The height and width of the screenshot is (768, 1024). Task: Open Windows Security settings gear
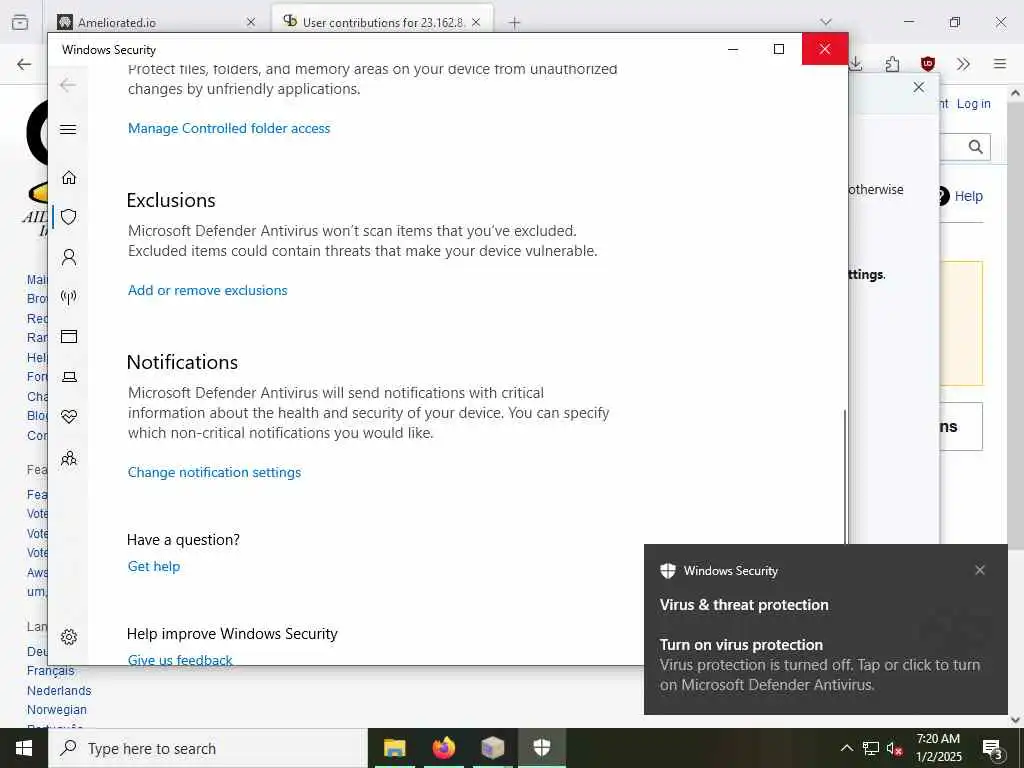point(69,637)
